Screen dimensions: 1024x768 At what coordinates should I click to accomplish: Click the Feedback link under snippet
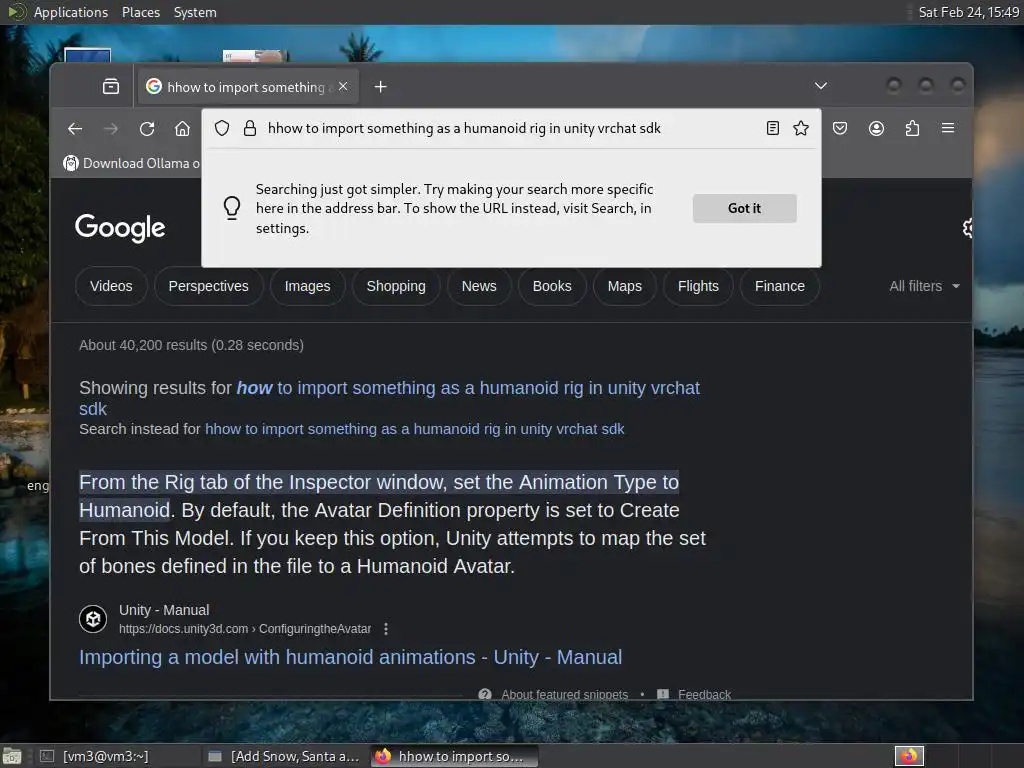click(704, 694)
